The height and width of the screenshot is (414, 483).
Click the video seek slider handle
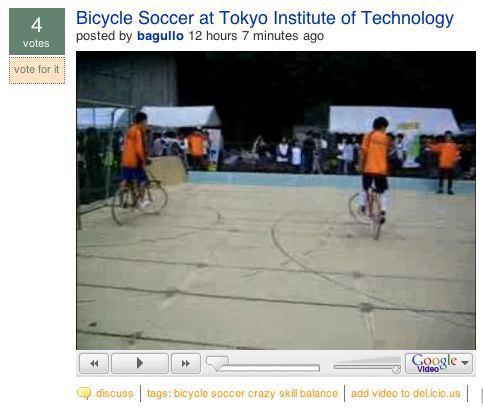pos(217,363)
